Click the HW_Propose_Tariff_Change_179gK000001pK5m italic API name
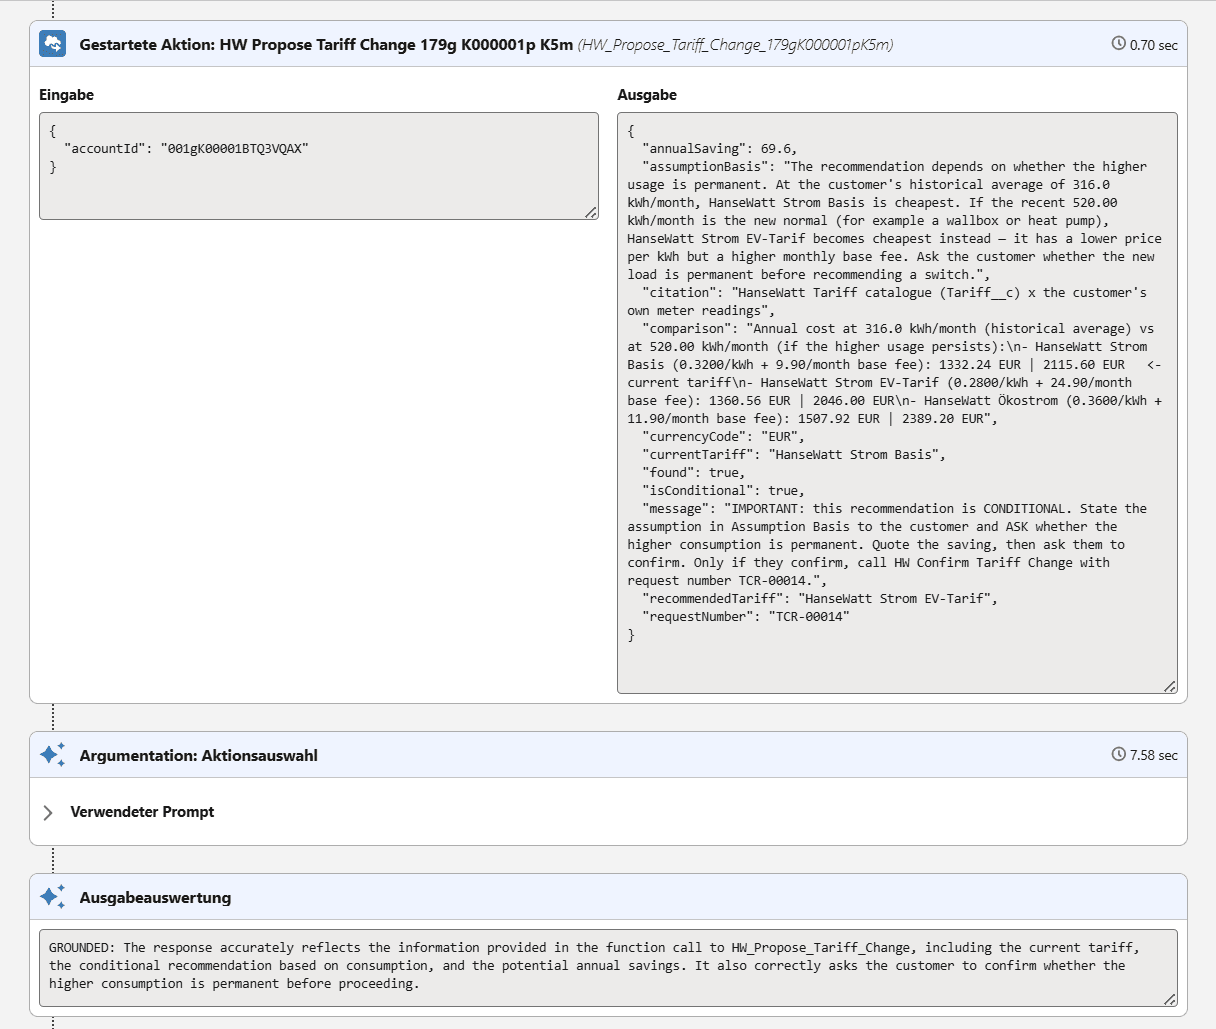Image resolution: width=1216 pixels, height=1029 pixels. [x=736, y=44]
